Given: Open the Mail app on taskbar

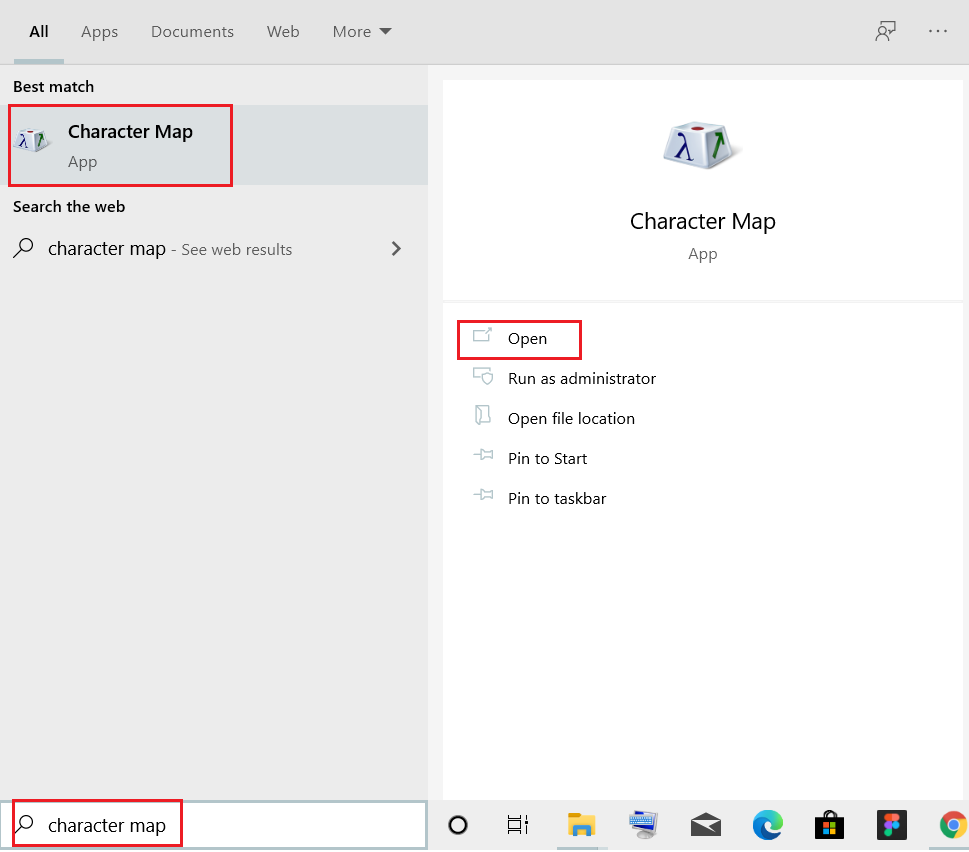Looking at the screenshot, I should pos(706,825).
